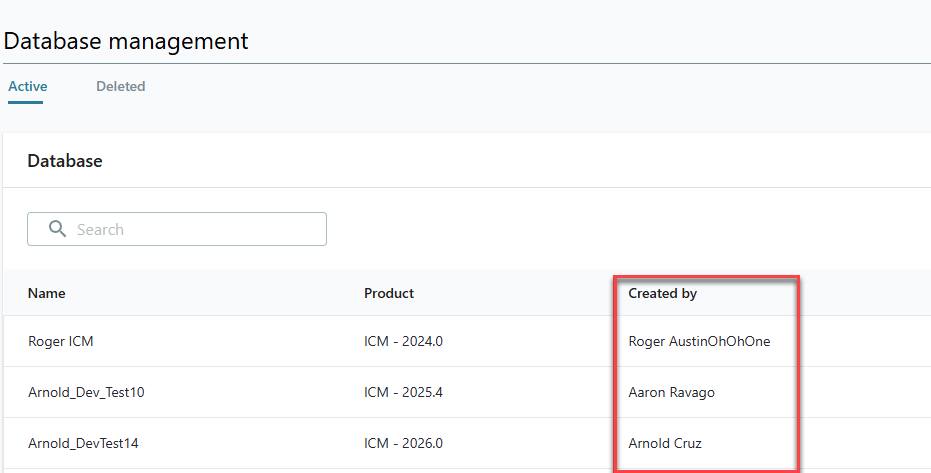The image size is (931, 473).
Task: Click the Database section heading
Action: click(65, 160)
